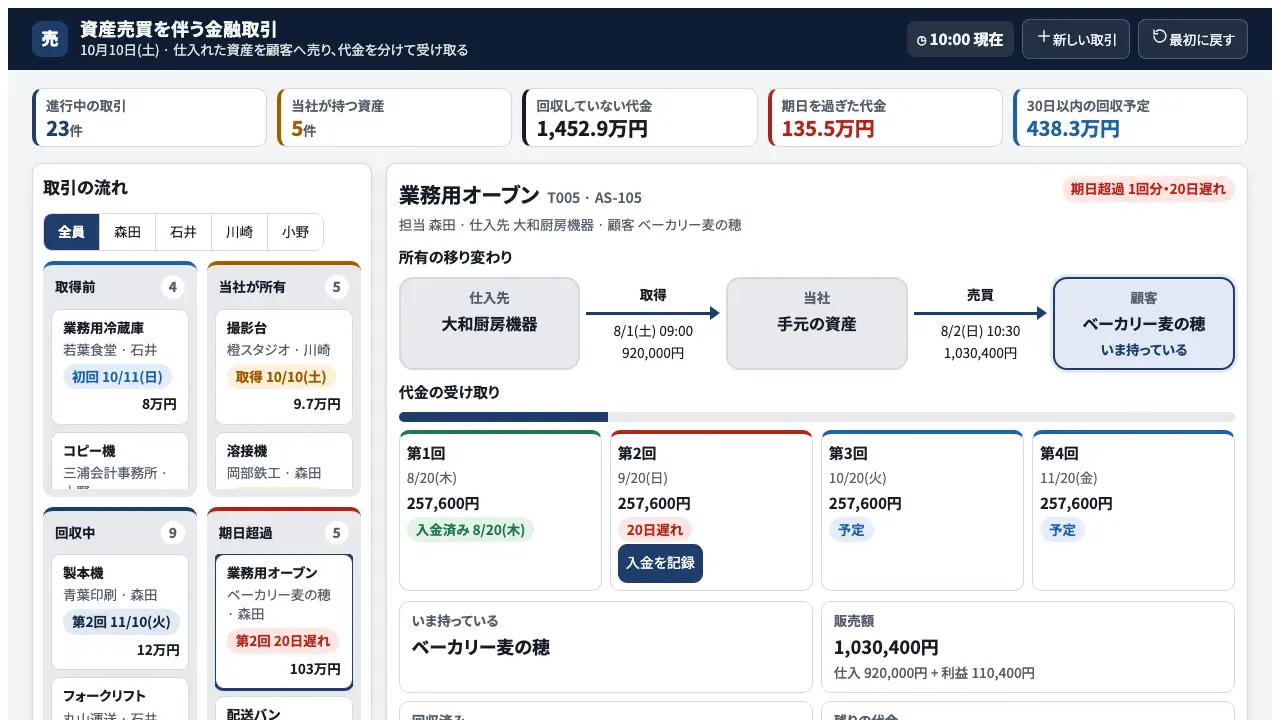Open the 期日を過ぎた代金 summary card

[x=885, y=118]
